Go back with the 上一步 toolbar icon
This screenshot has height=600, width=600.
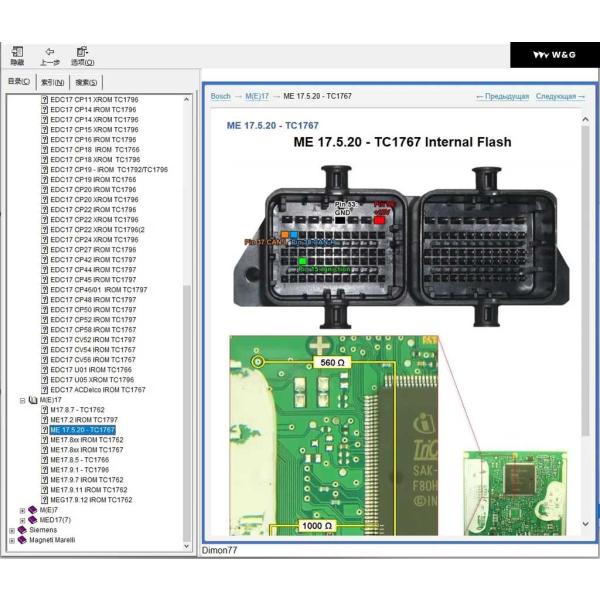tap(50, 56)
